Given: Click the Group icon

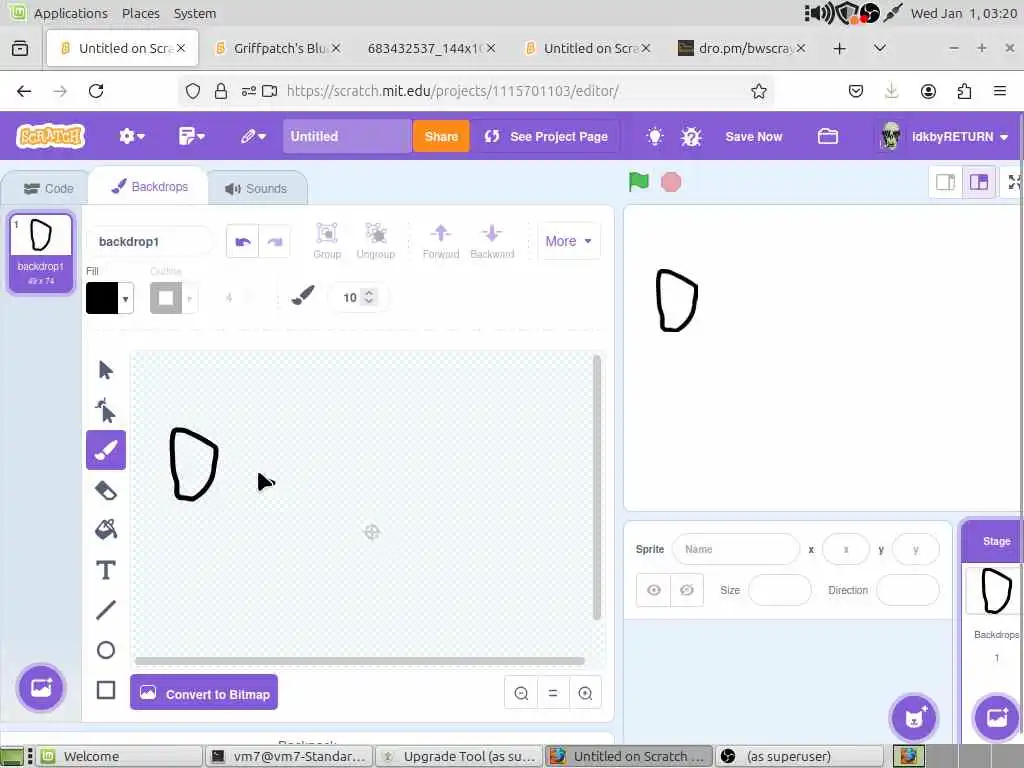Looking at the screenshot, I should [327, 241].
